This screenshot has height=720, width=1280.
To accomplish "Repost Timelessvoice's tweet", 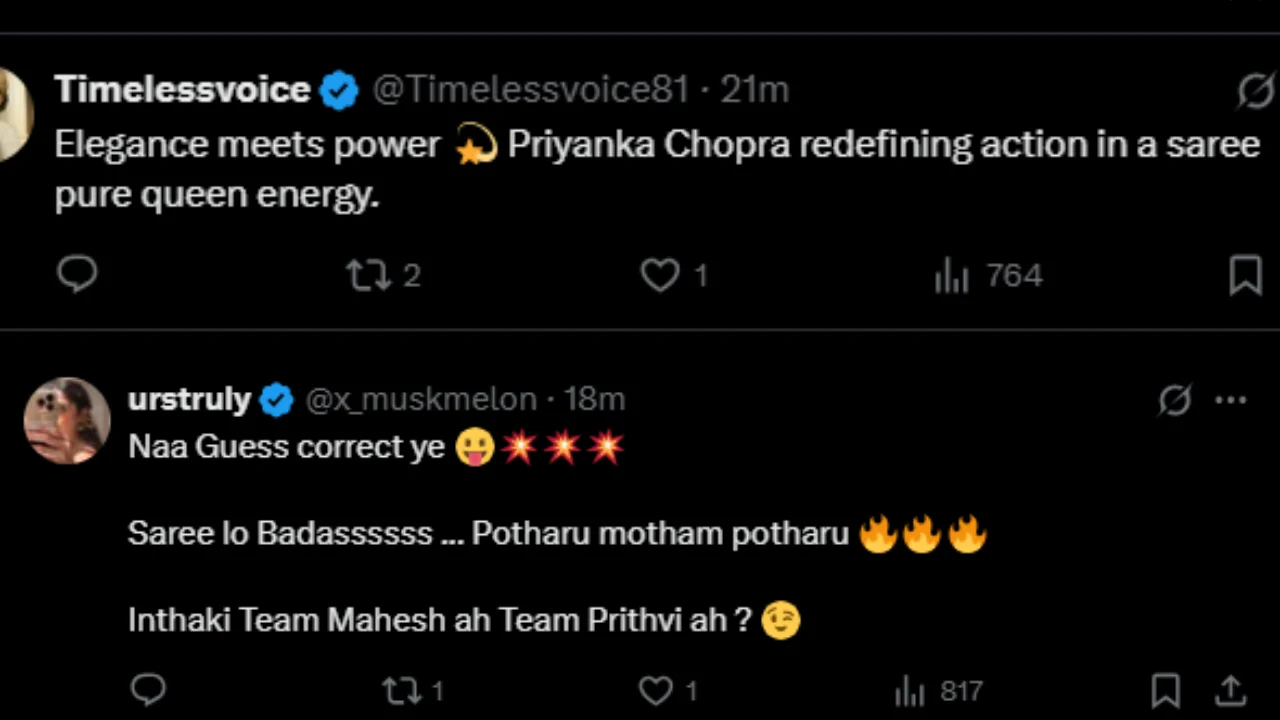I will [368, 275].
